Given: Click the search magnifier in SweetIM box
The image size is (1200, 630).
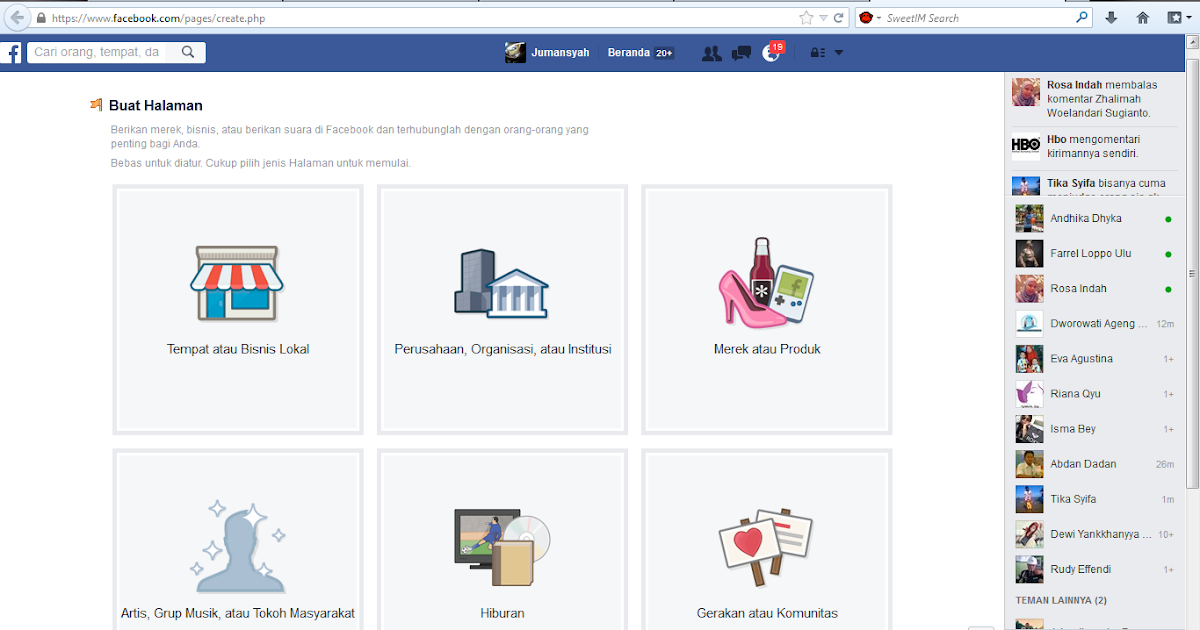Looking at the screenshot, I should (1082, 18).
